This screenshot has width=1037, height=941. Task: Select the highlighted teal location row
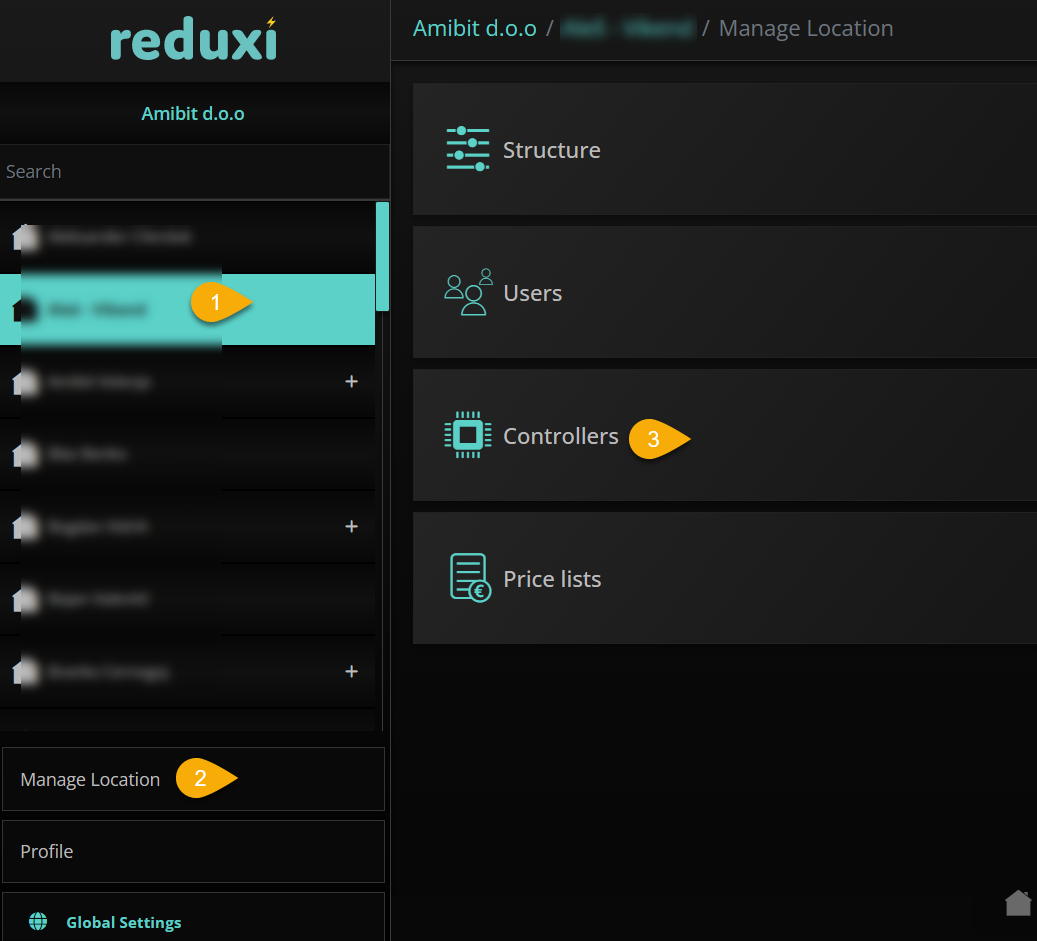coord(187,309)
